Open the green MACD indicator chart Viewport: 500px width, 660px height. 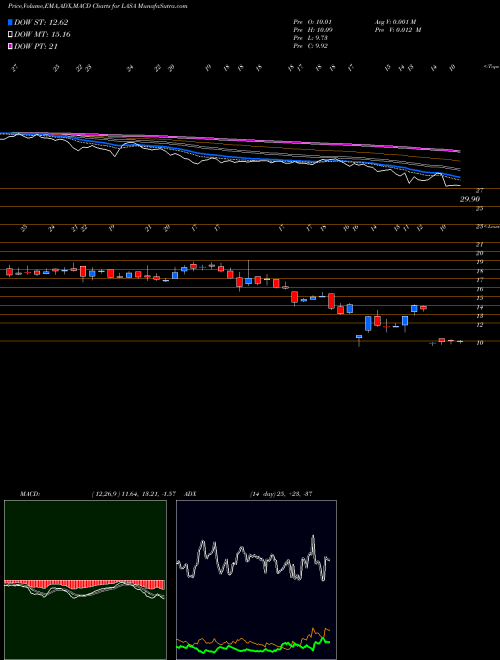click(85, 580)
